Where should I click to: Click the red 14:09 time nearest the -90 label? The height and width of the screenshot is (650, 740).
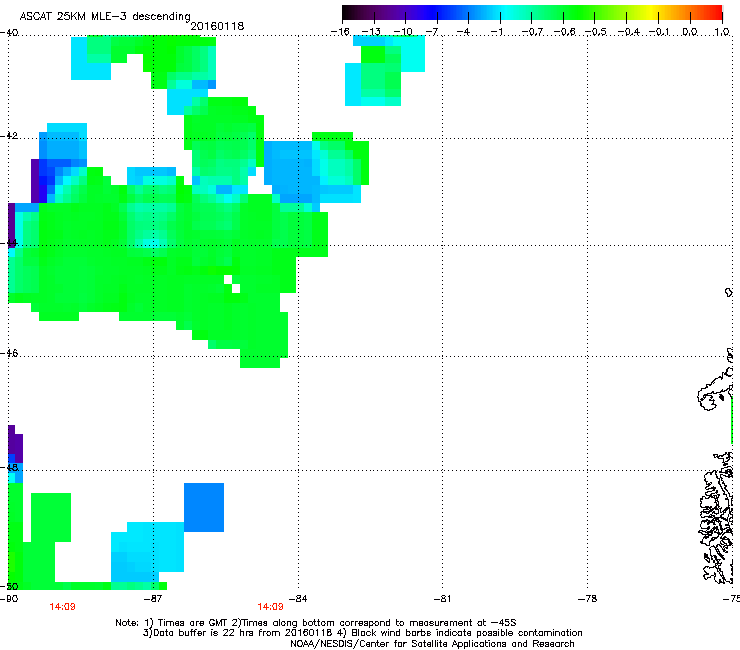tap(62, 607)
